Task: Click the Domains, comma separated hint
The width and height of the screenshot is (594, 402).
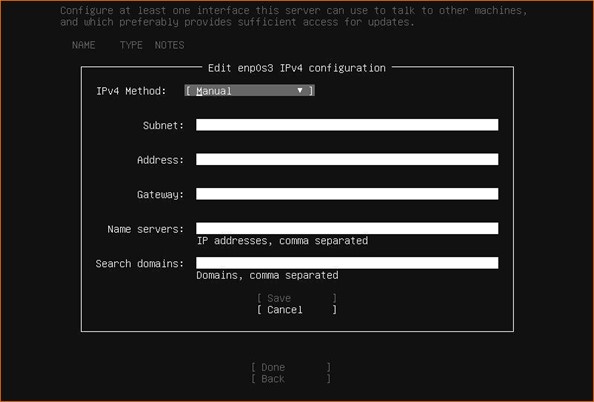Action: coord(267,275)
